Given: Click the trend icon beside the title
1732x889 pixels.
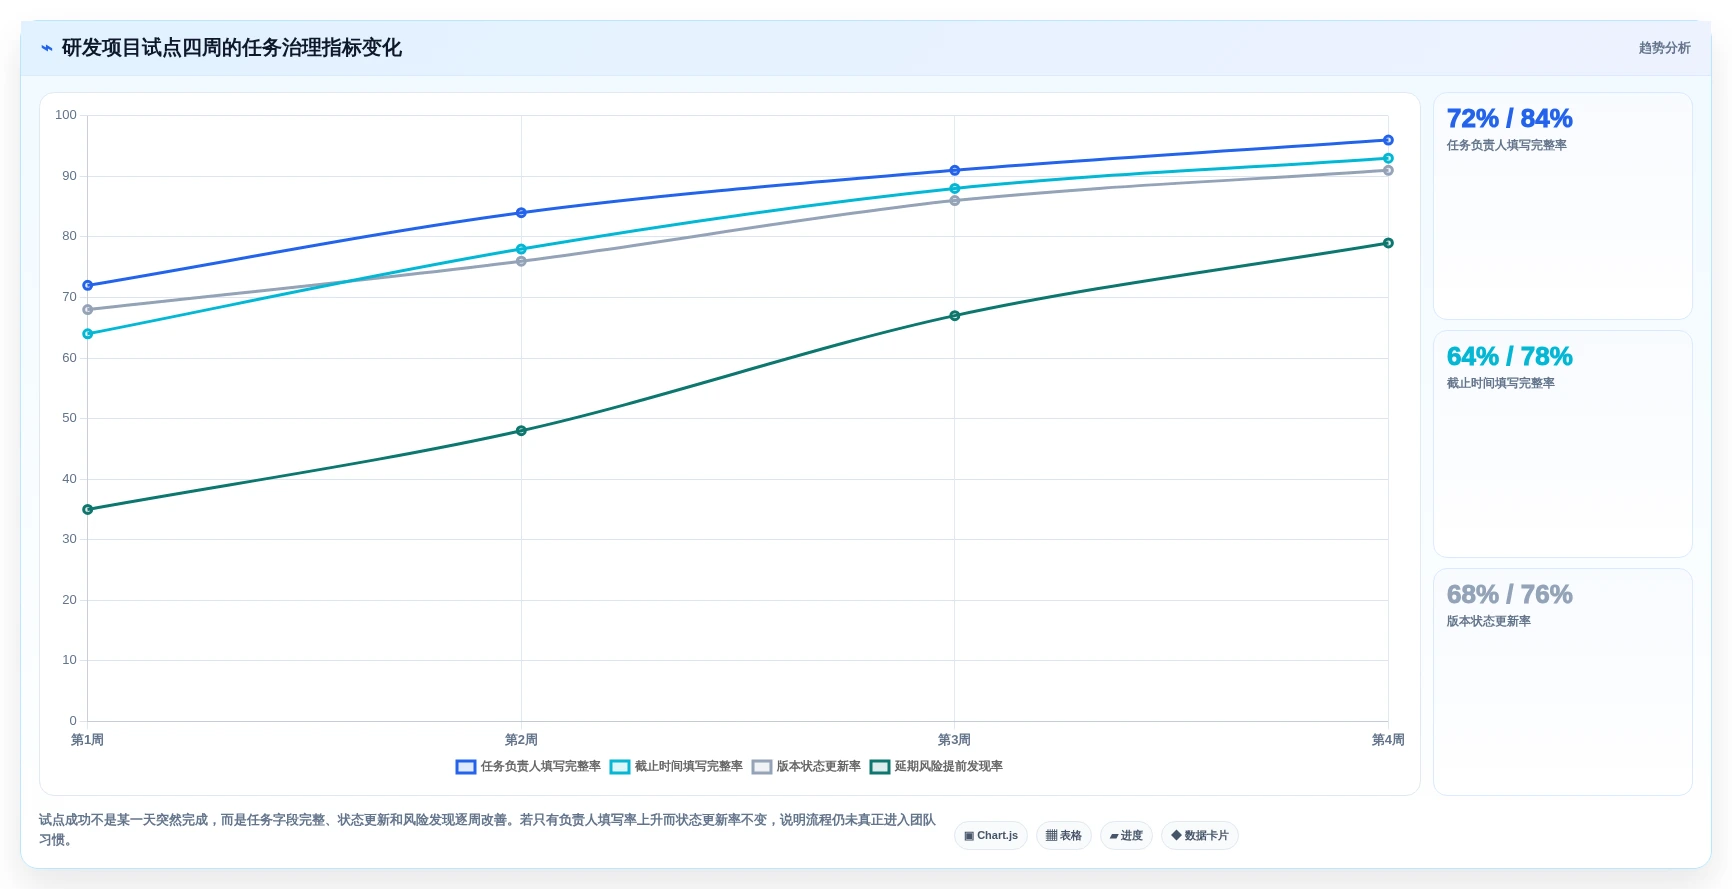Looking at the screenshot, I should pyautogui.click(x=46, y=48).
